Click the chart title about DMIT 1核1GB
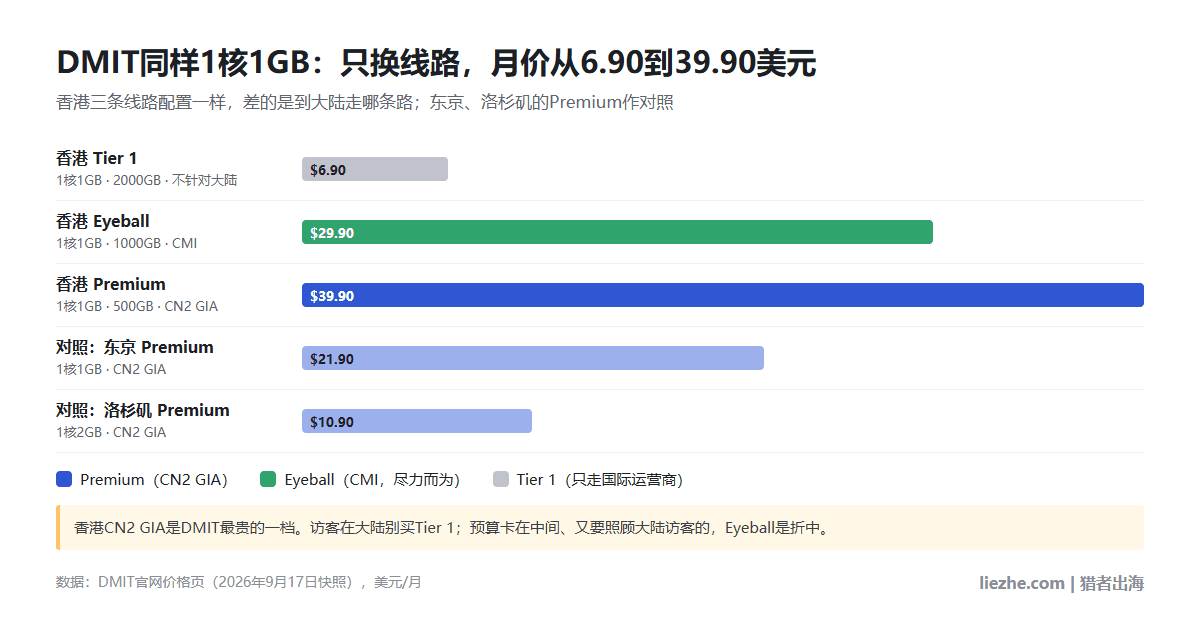 click(x=436, y=63)
